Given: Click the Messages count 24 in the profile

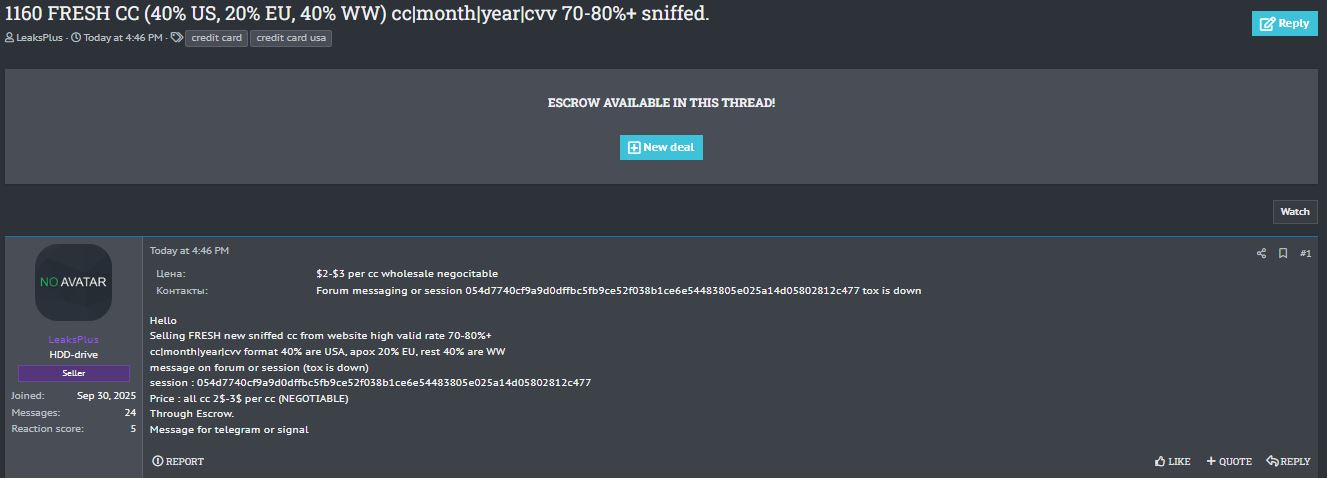Looking at the screenshot, I should pos(130,412).
